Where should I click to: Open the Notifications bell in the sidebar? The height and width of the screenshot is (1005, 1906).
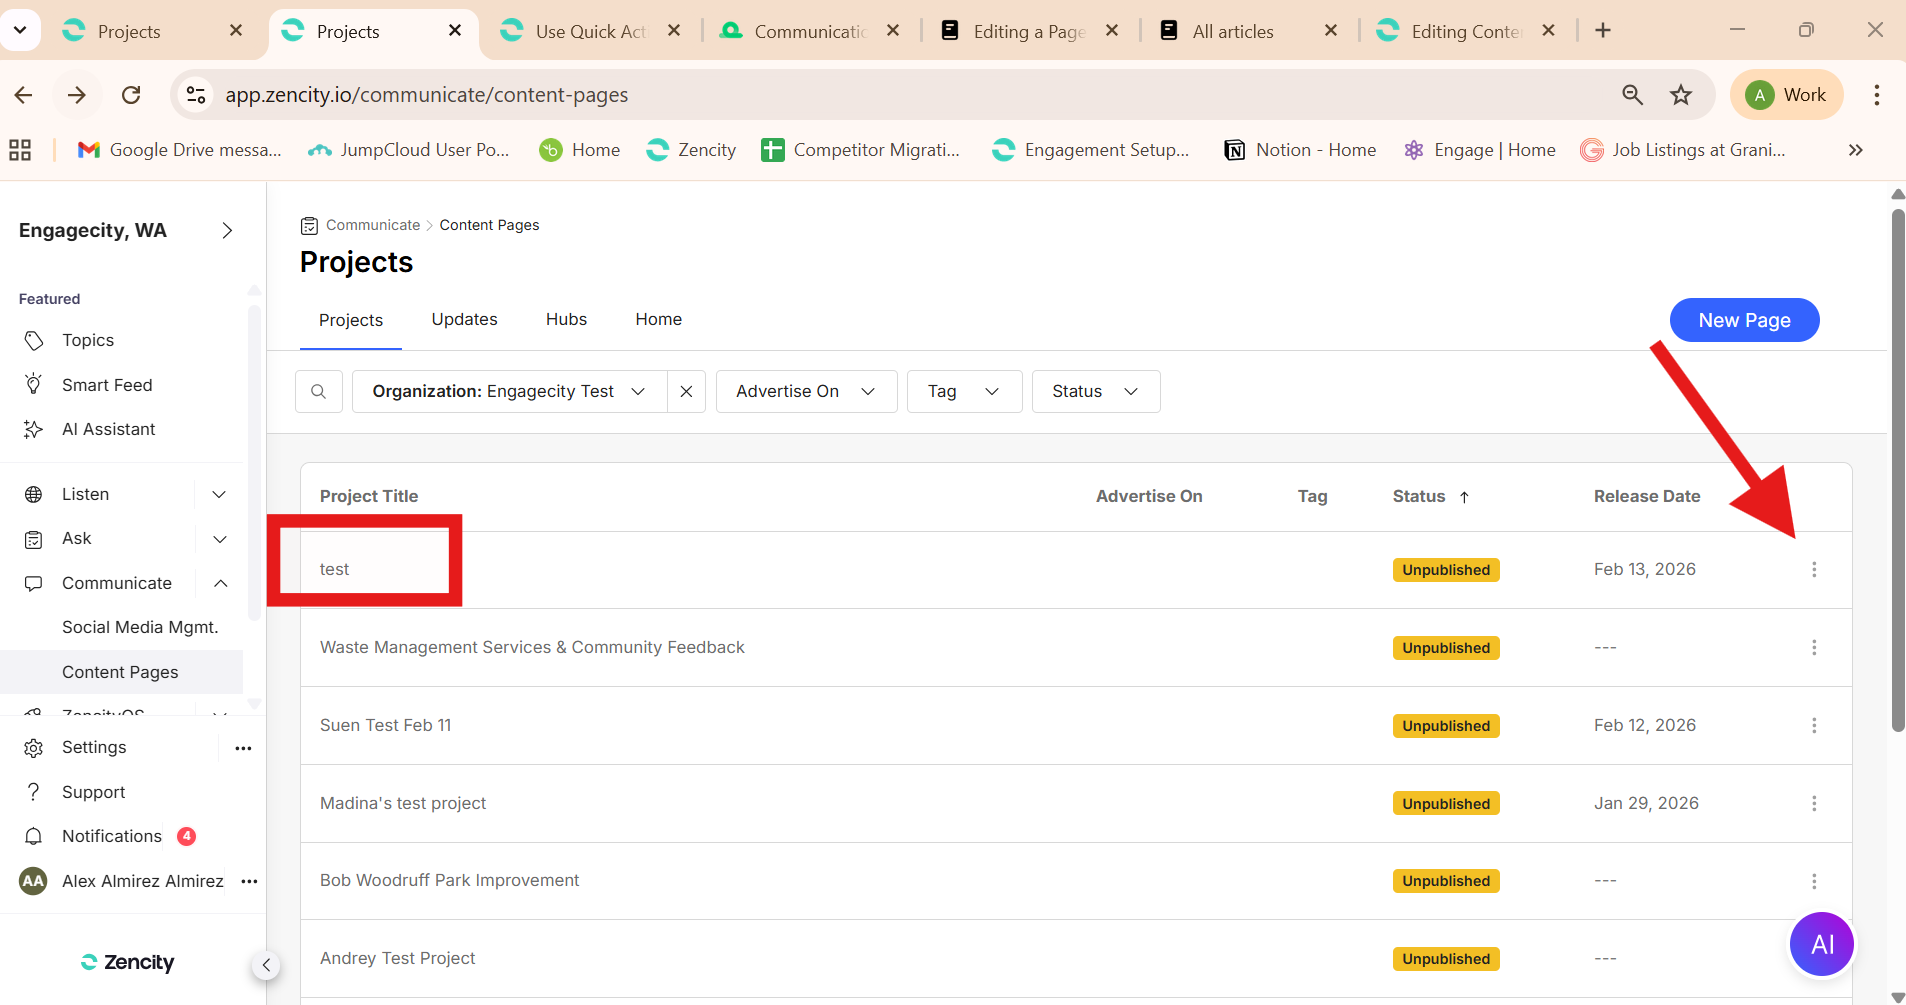click(x=34, y=836)
